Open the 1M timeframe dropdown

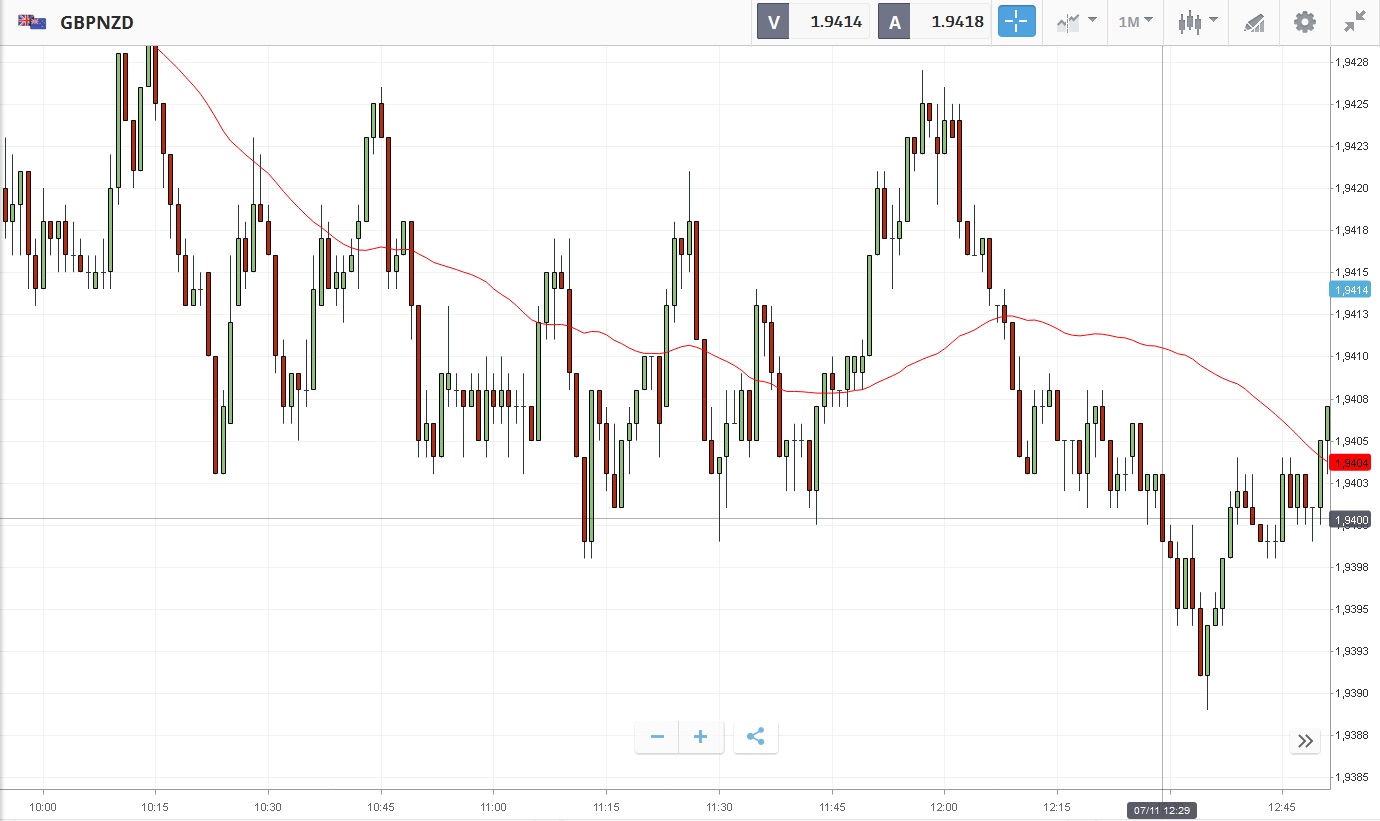point(1135,21)
